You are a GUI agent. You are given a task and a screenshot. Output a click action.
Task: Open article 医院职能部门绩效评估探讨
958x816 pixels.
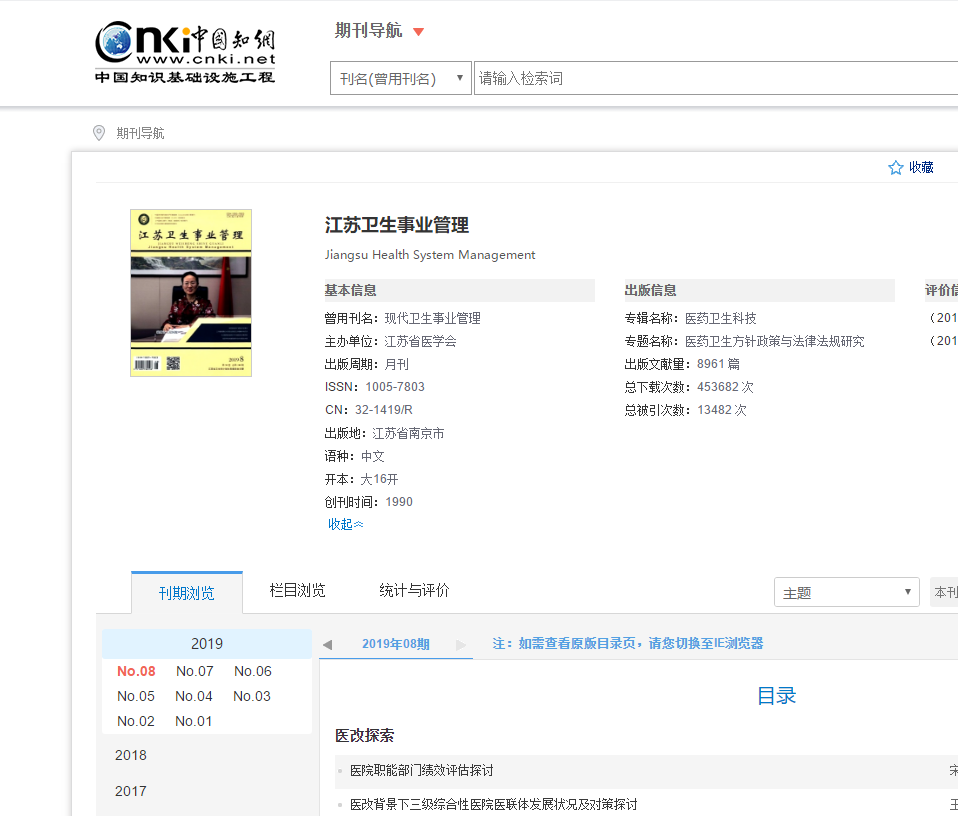click(x=421, y=771)
